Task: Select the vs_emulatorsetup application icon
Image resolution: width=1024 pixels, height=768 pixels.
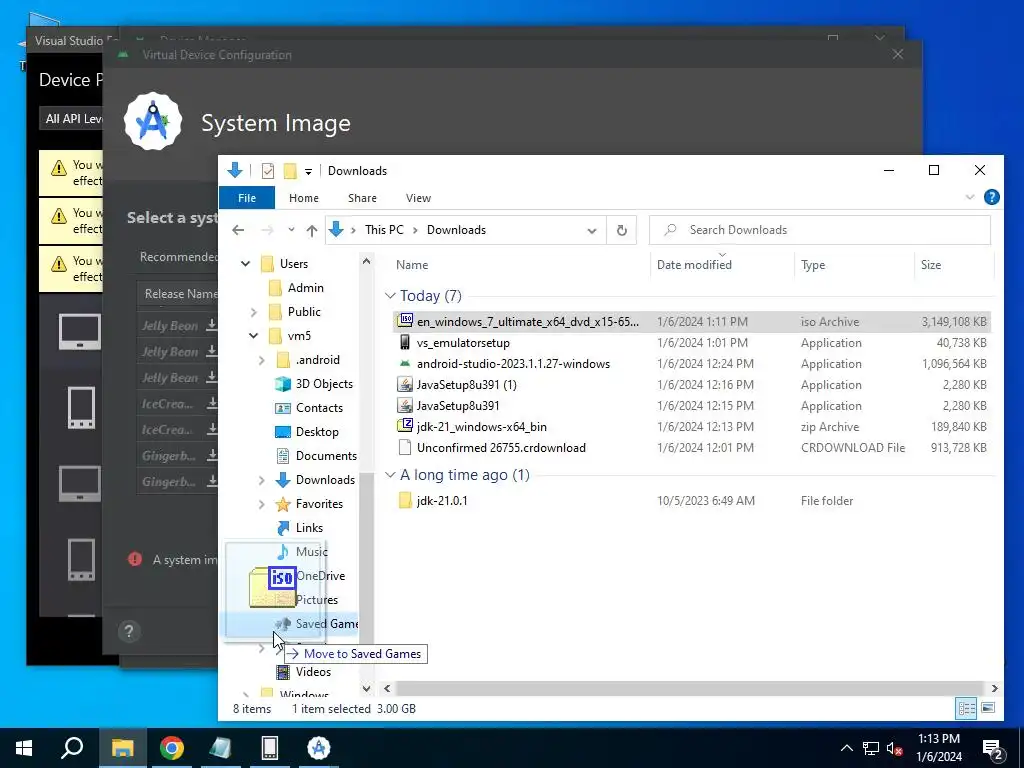Action: tap(405, 342)
